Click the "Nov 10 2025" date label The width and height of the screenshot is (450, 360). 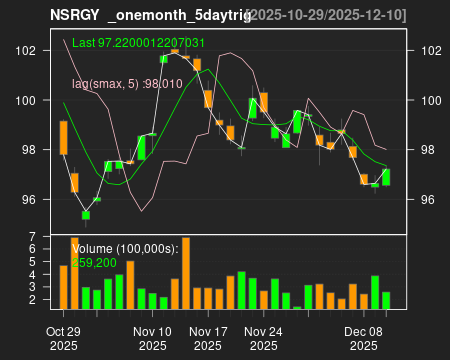coord(152,339)
